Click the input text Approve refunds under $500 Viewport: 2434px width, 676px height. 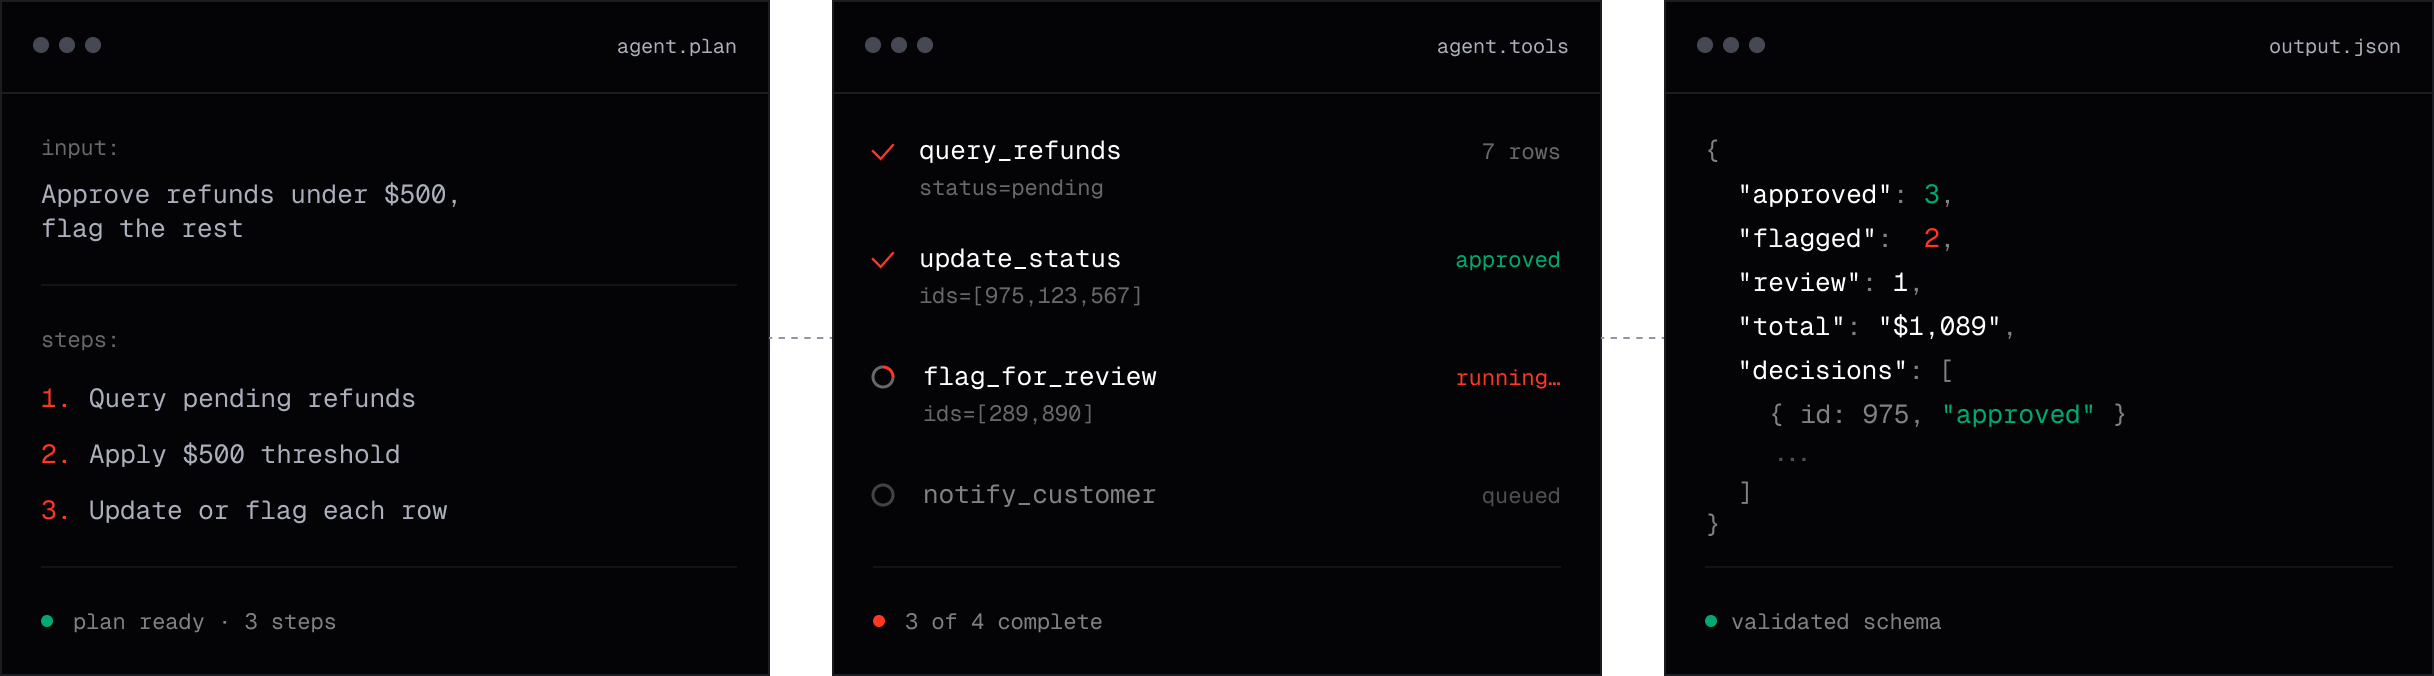(x=250, y=194)
